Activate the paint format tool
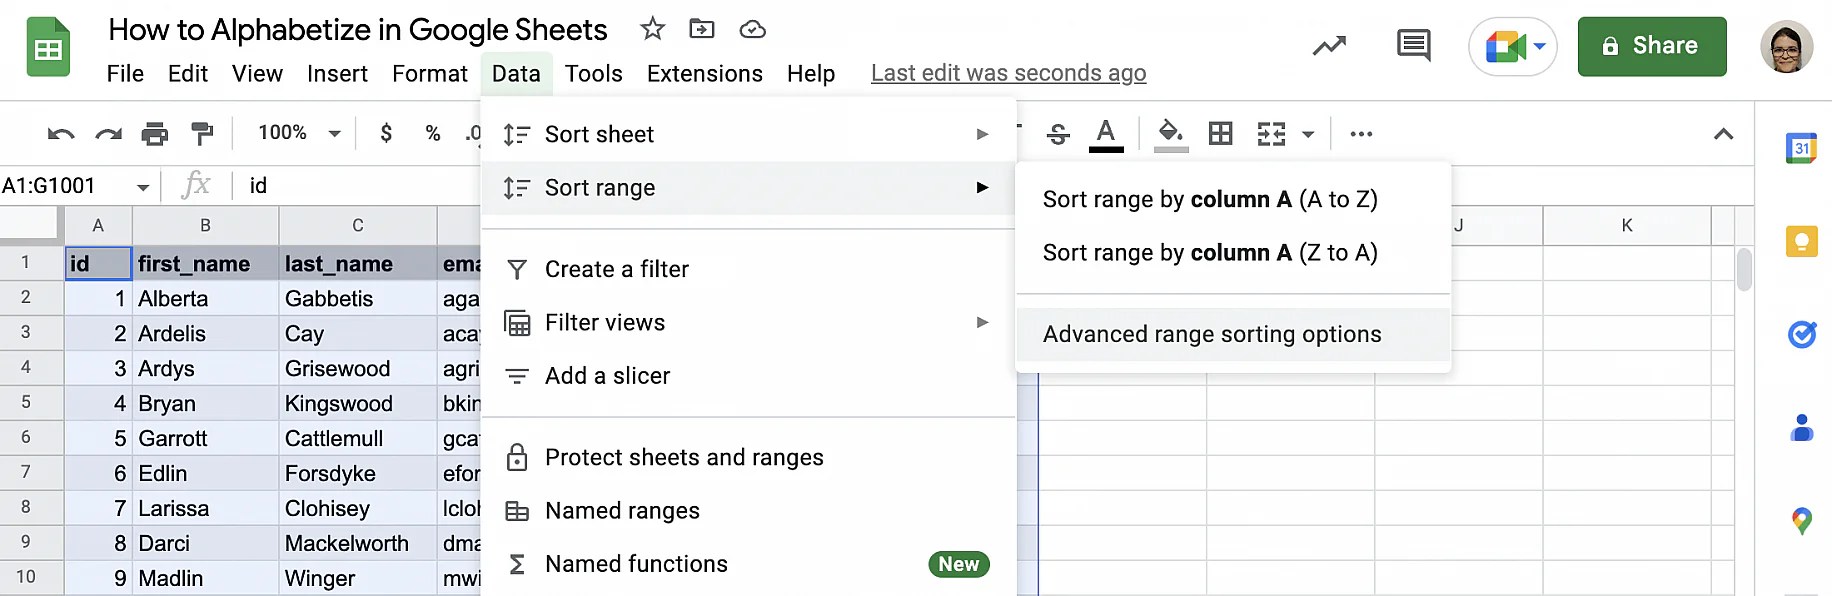 (x=202, y=133)
